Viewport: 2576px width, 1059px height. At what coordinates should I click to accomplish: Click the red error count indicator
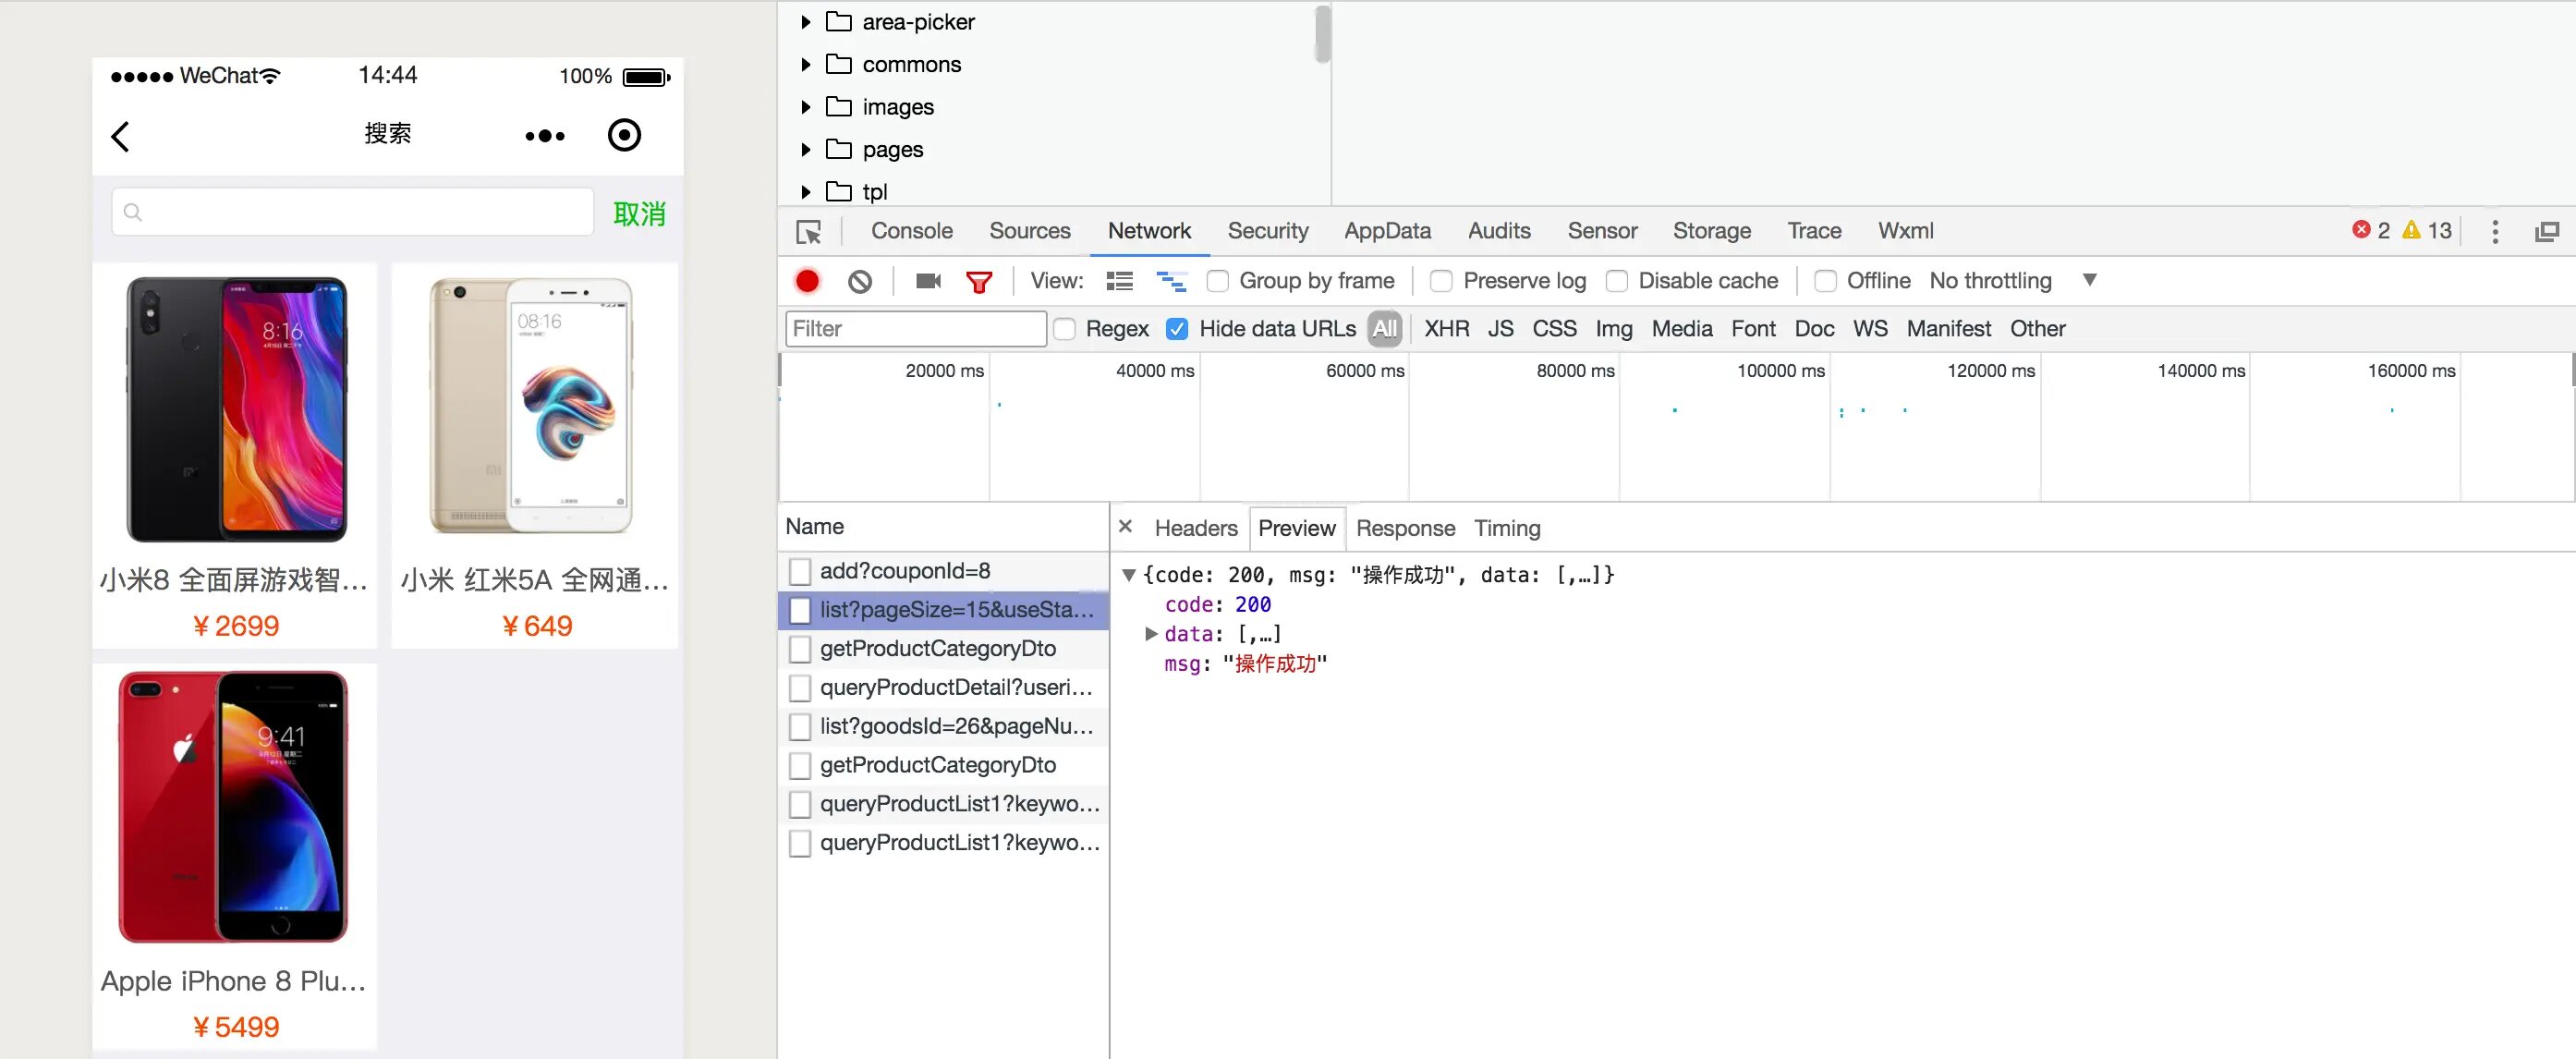[2370, 230]
